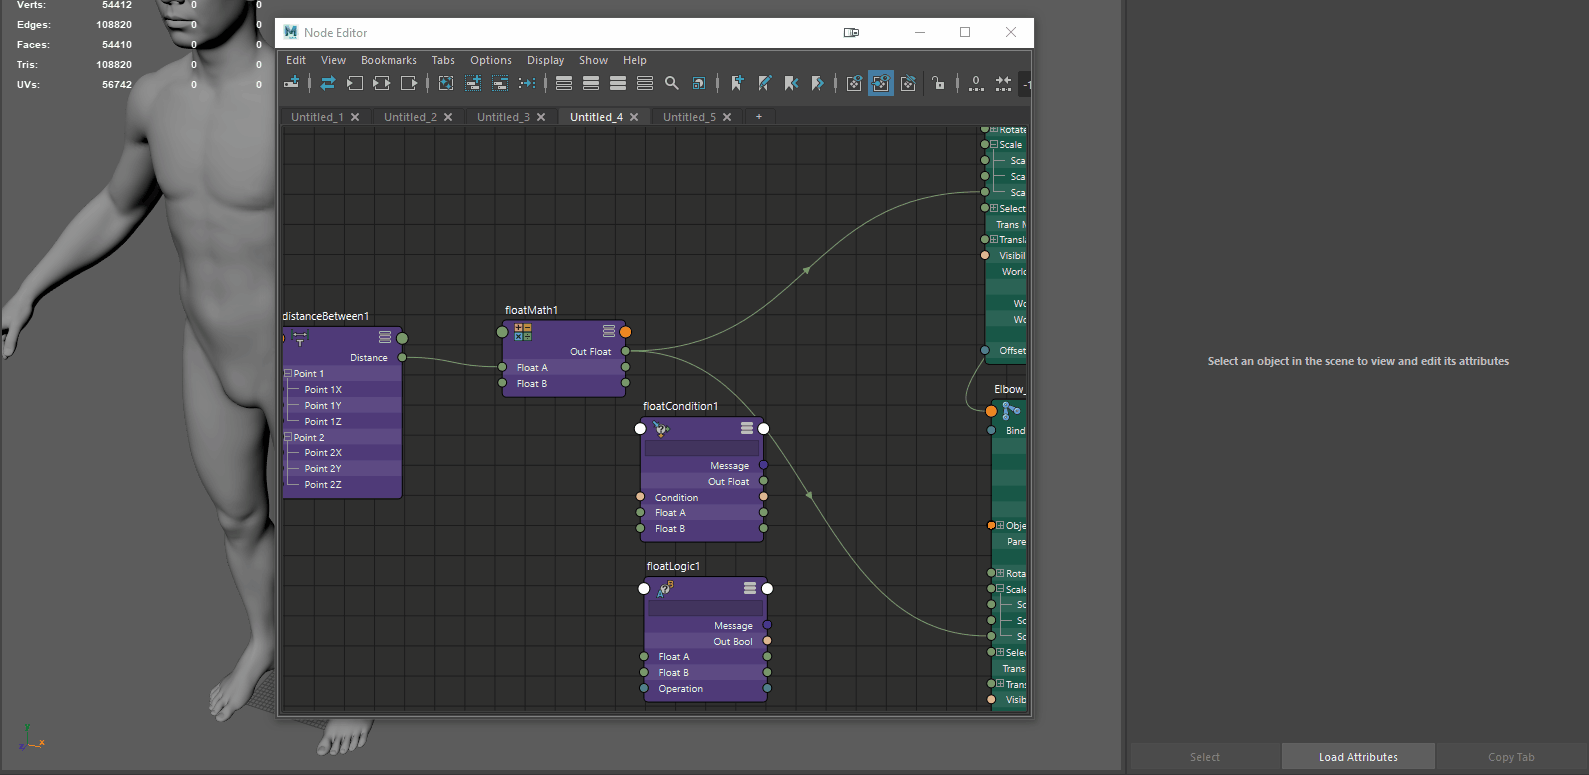
Task: Click Out Float output port on floatMath1
Action: pyautogui.click(x=626, y=351)
